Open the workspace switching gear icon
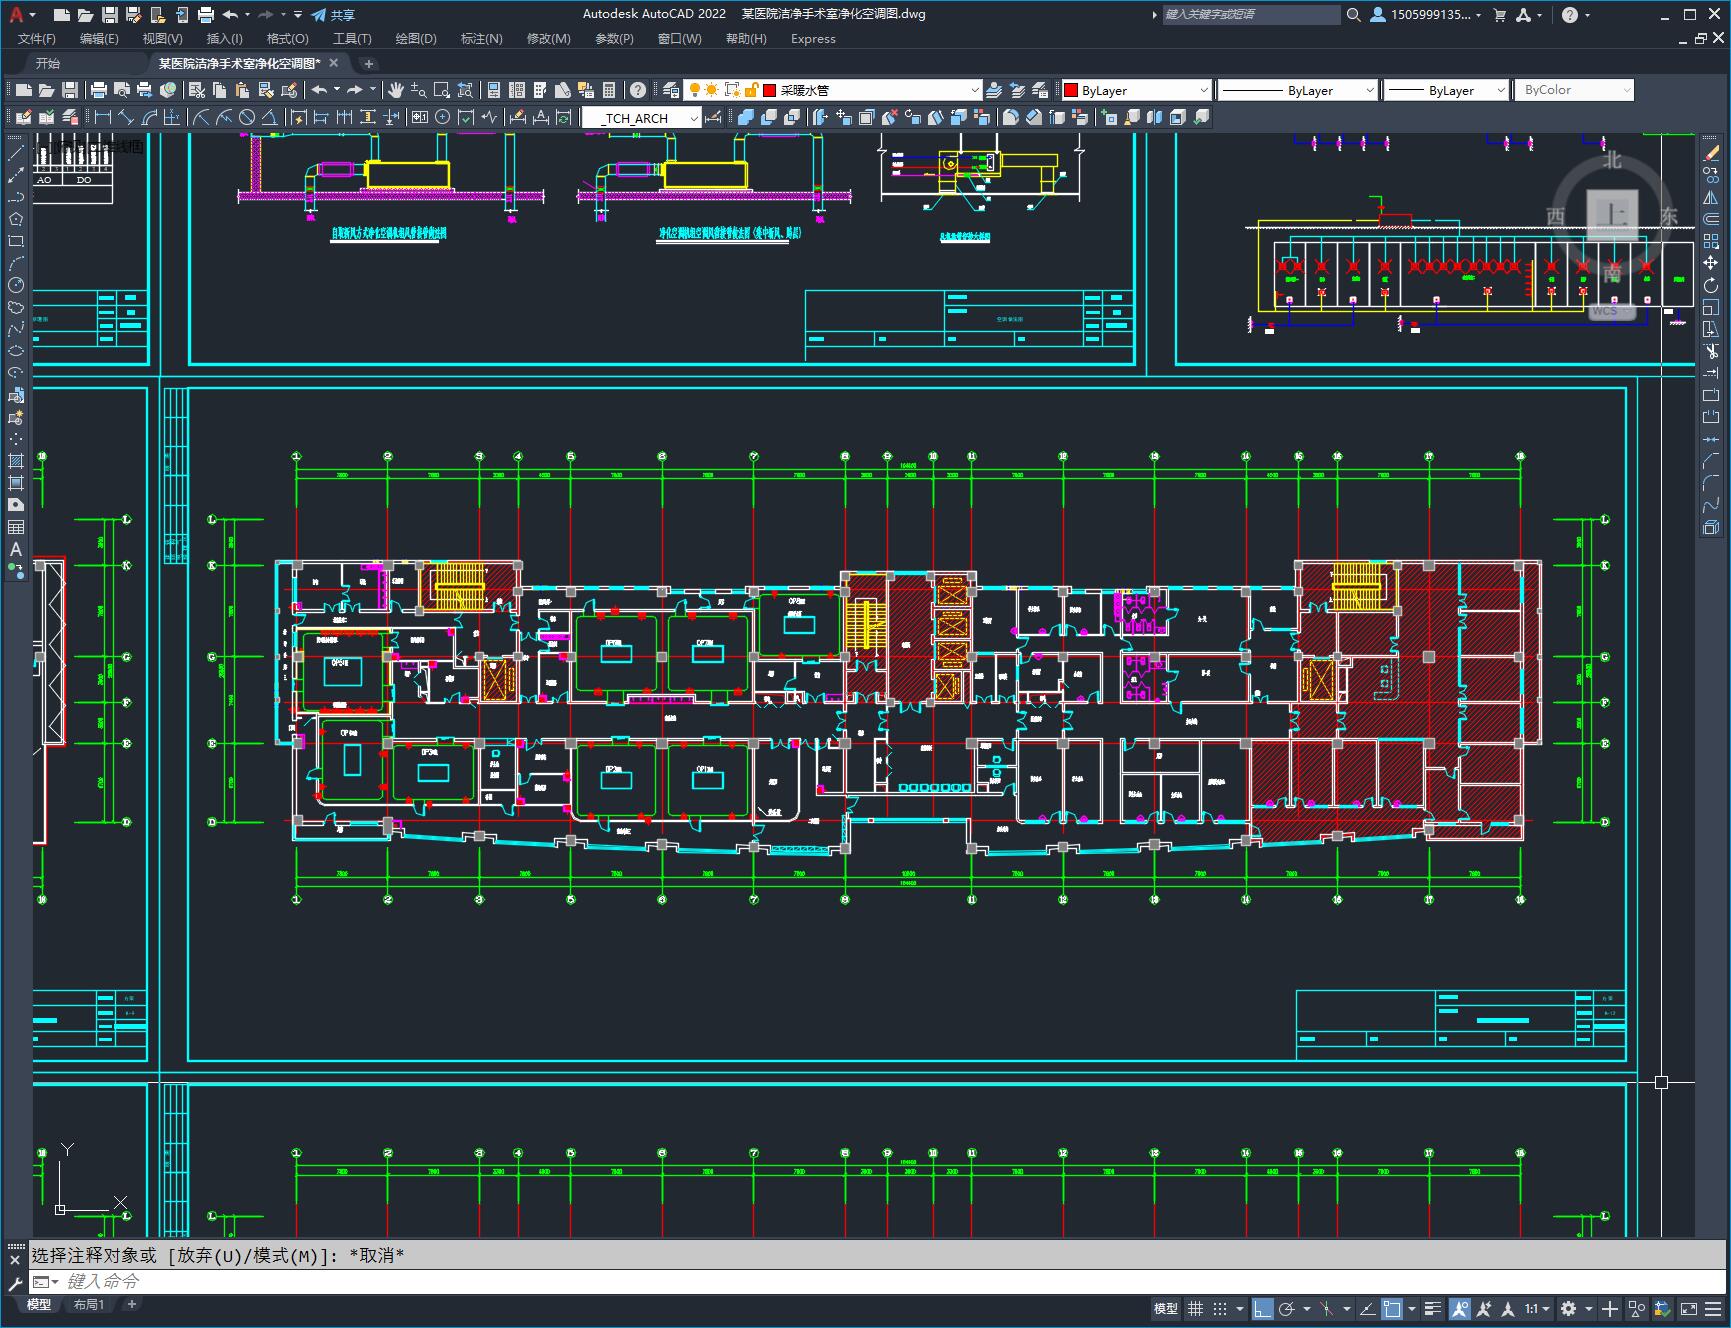The width and height of the screenshot is (1731, 1328). pos(1568,1309)
